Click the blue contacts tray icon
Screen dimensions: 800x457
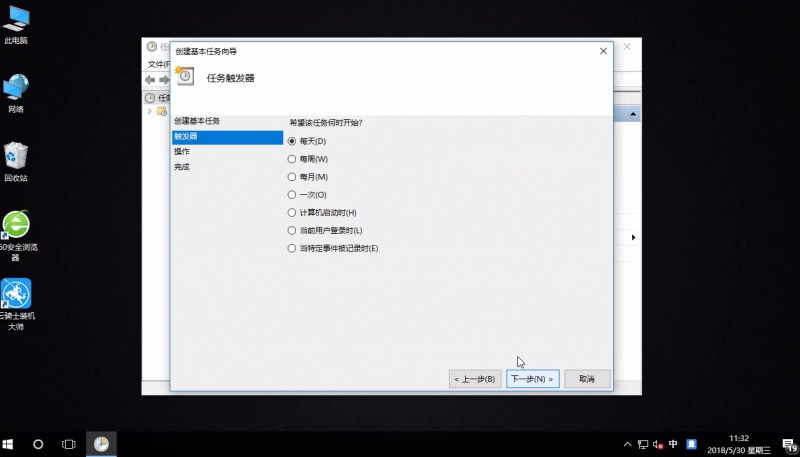pyautogui.click(x=691, y=444)
